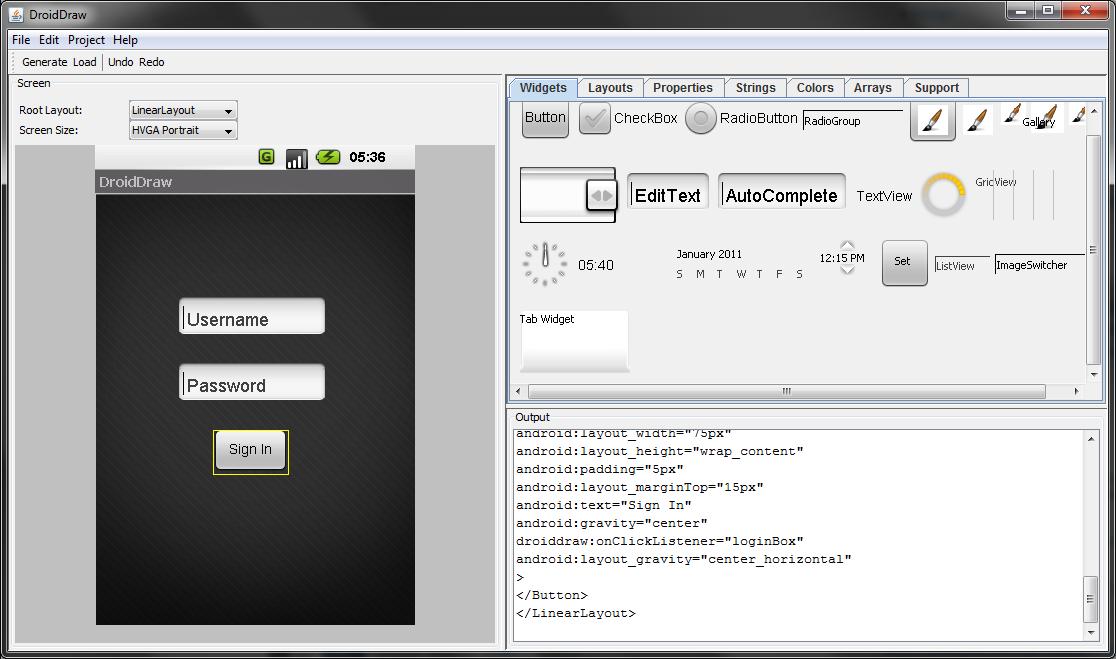Switch to the Widgets tab
The height and width of the screenshot is (659, 1116).
pyautogui.click(x=543, y=88)
